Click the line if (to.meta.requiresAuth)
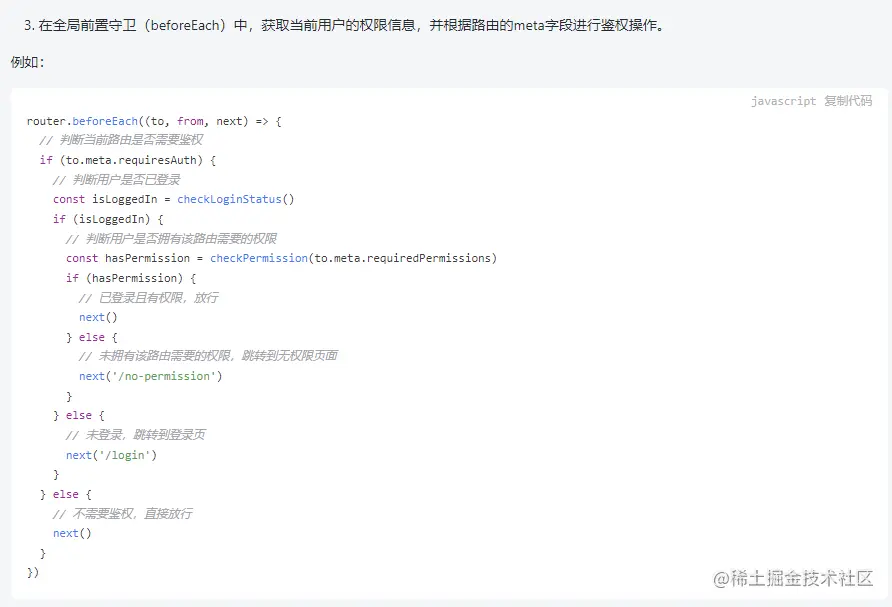The image size is (892, 607). click(x=127, y=160)
